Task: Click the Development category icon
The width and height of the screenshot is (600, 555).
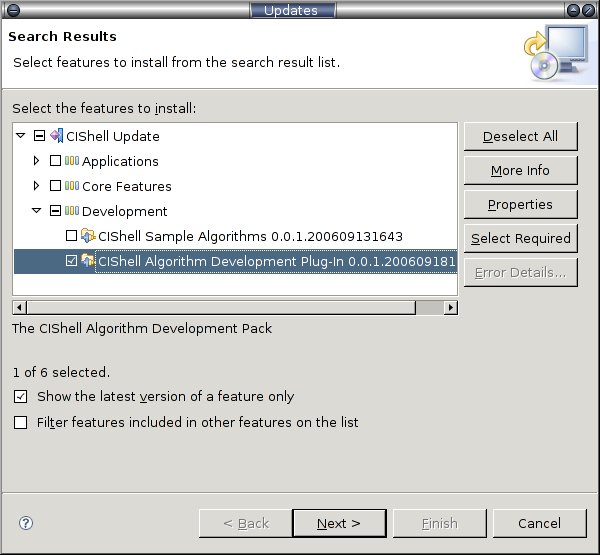Action: click(72, 211)
